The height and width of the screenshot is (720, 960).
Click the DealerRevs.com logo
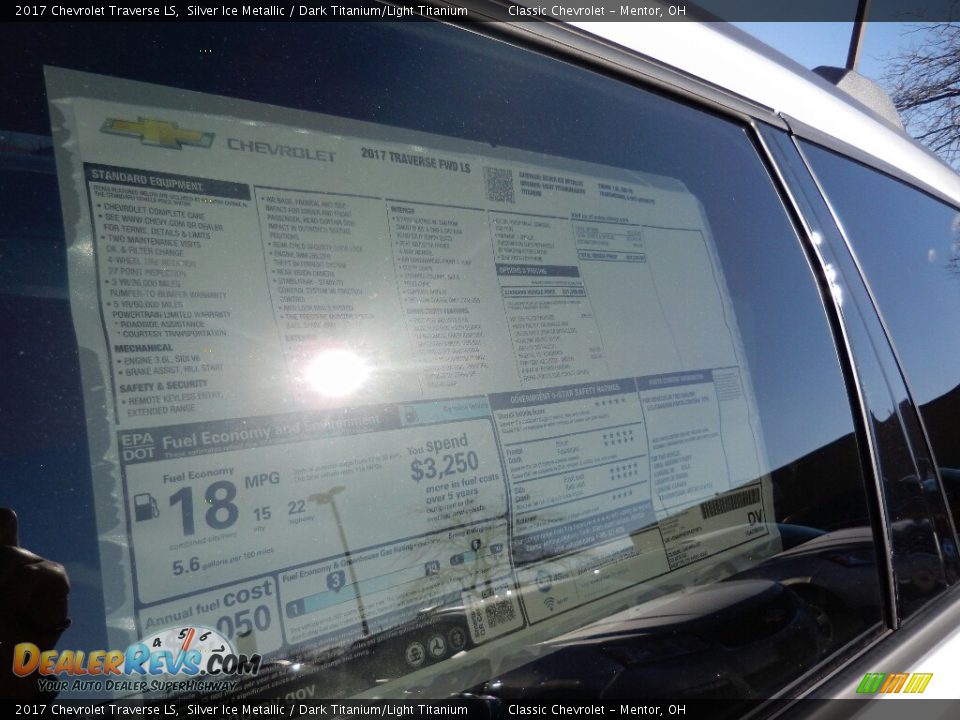point(136,660)
